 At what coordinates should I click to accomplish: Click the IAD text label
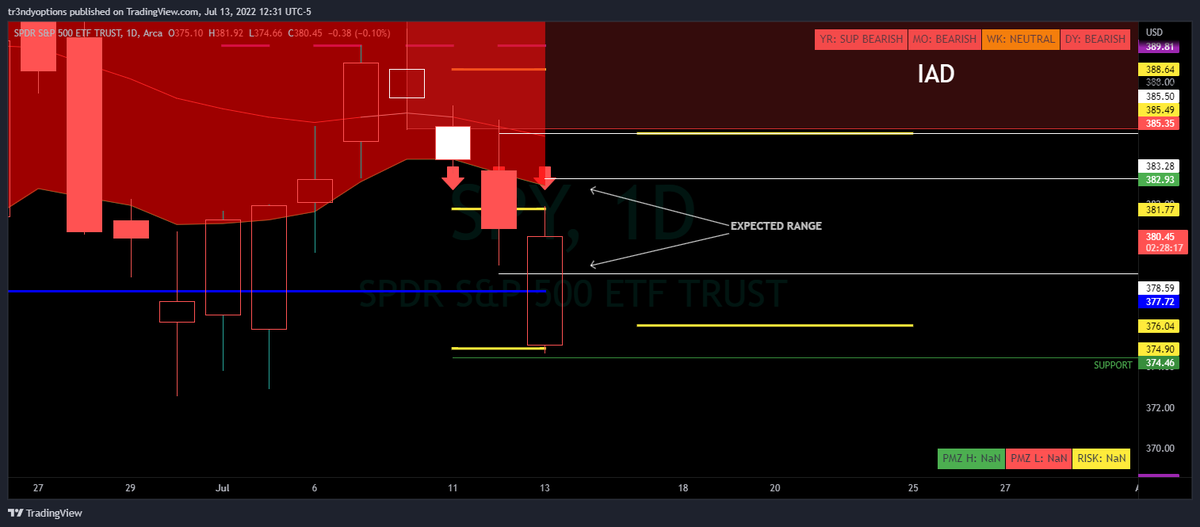[x=936, y=74]
